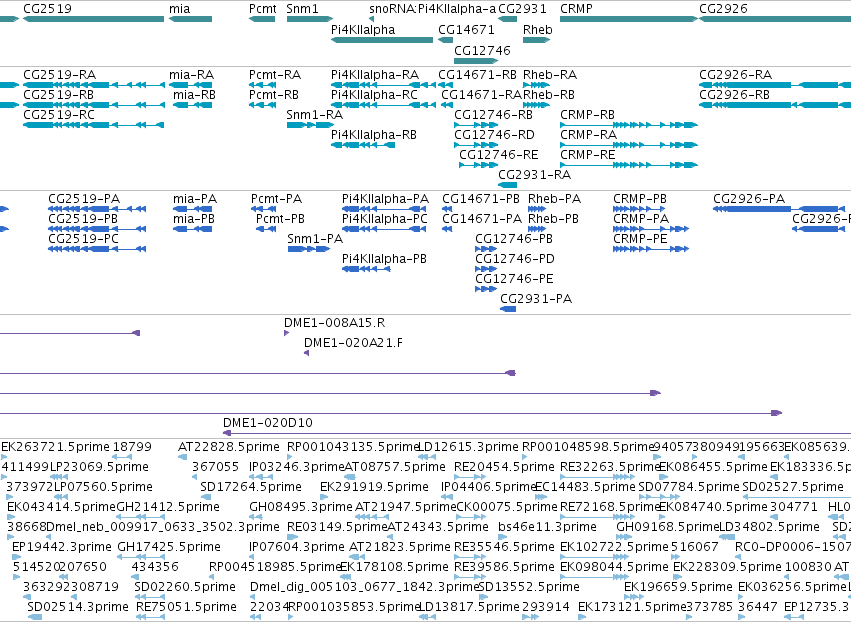Image resolution: width=851 pixels, height=622 pixels.
Task: Open transcript CG2519-RC label
Action: 59,115
